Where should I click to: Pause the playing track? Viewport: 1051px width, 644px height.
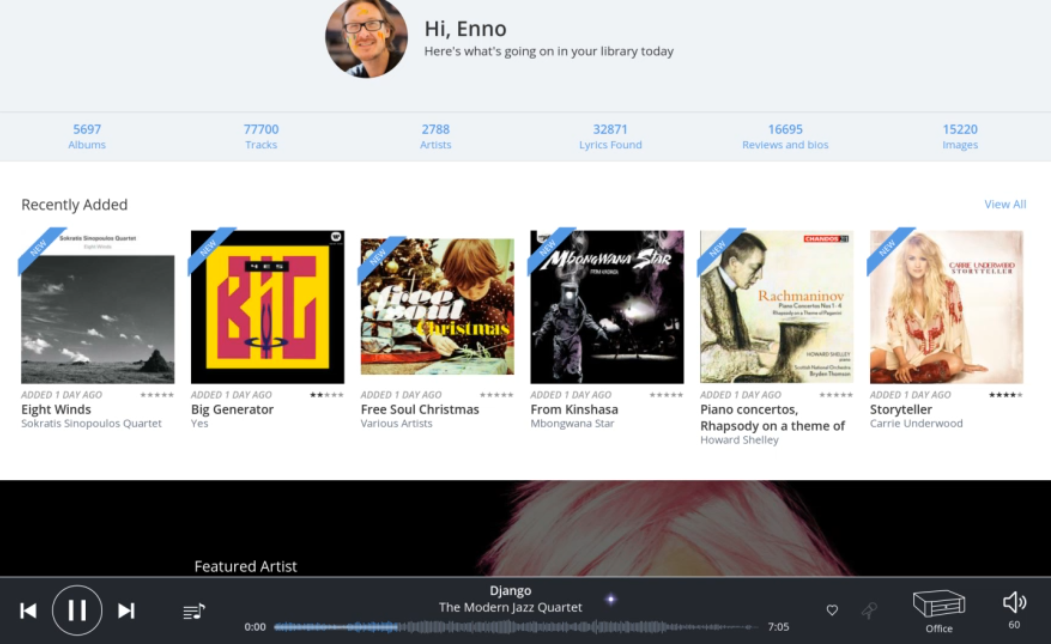77,610
